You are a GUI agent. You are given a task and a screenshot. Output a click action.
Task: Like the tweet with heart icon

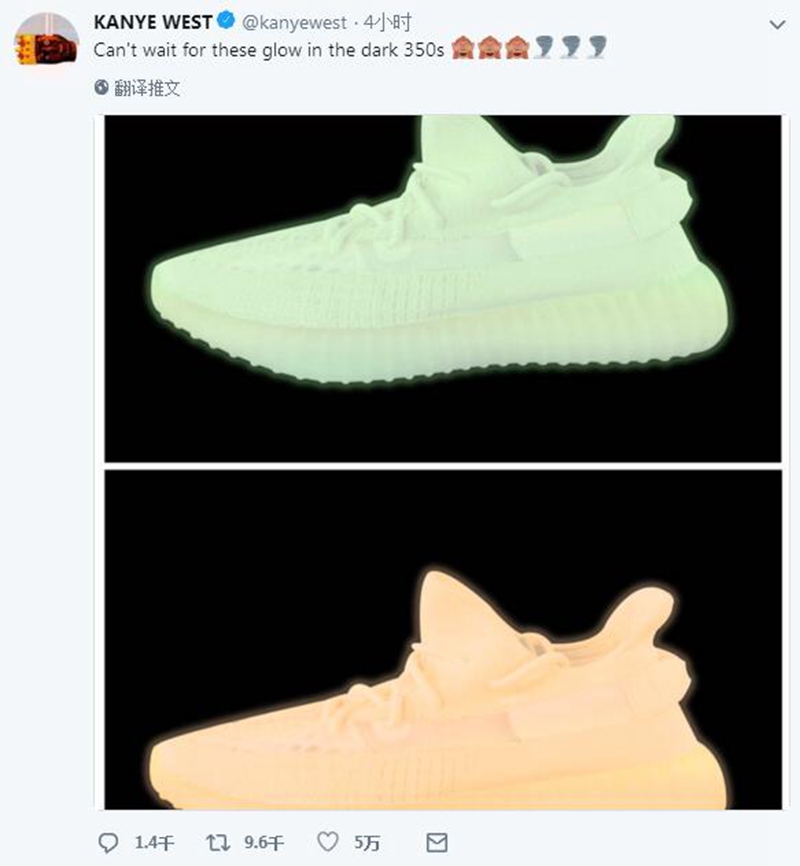(328, 842)
